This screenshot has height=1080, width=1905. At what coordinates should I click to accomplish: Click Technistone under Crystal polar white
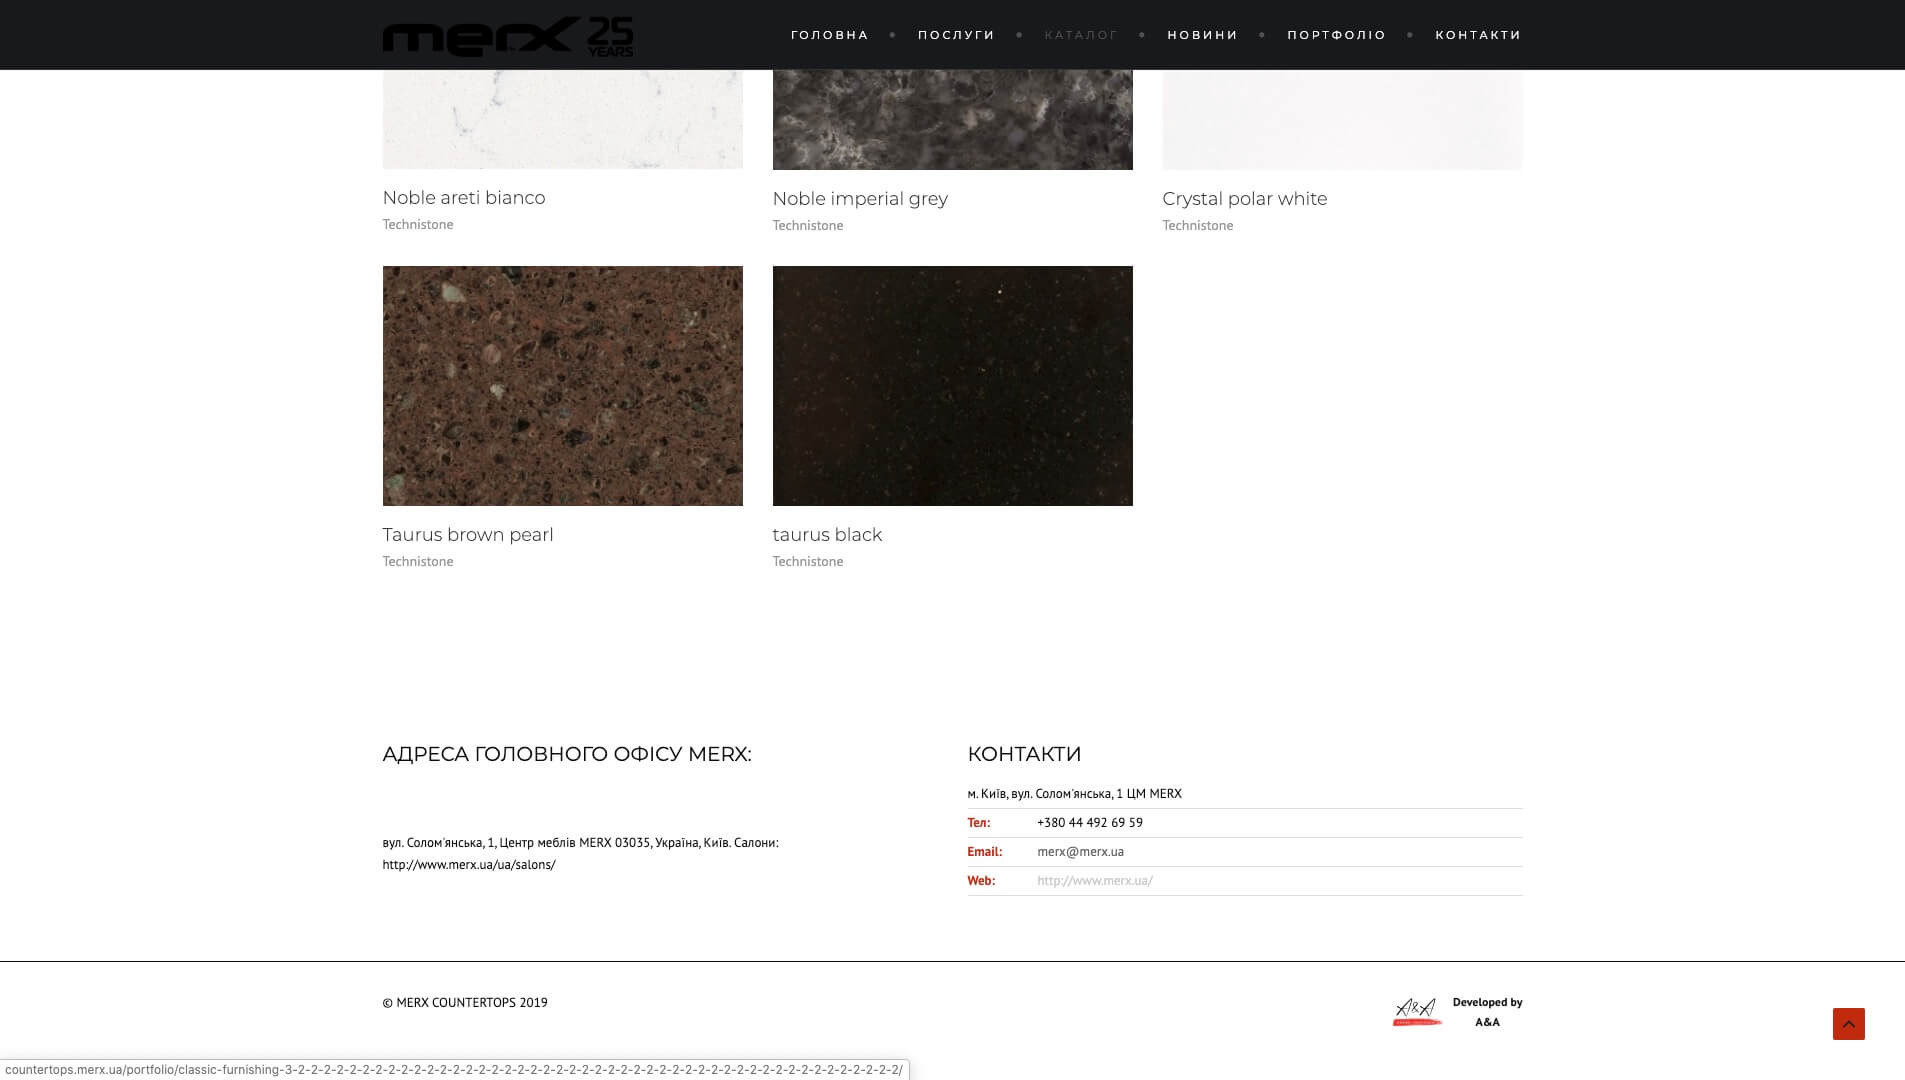point(1198,226)
